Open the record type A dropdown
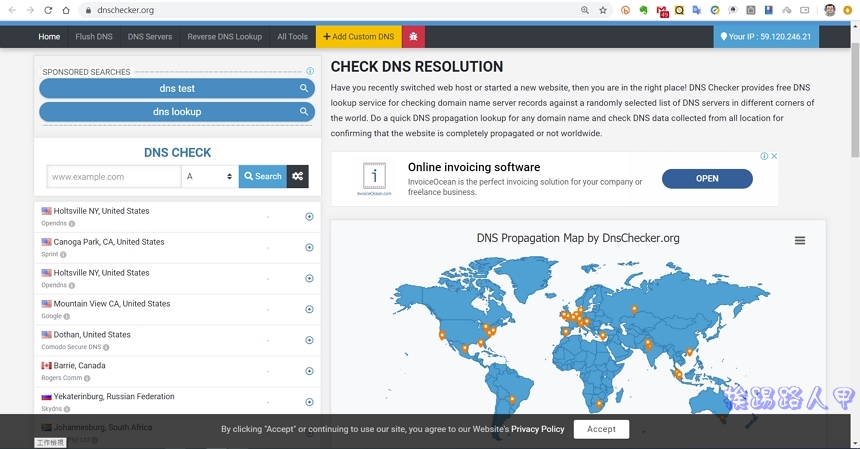 coord(210,176)
